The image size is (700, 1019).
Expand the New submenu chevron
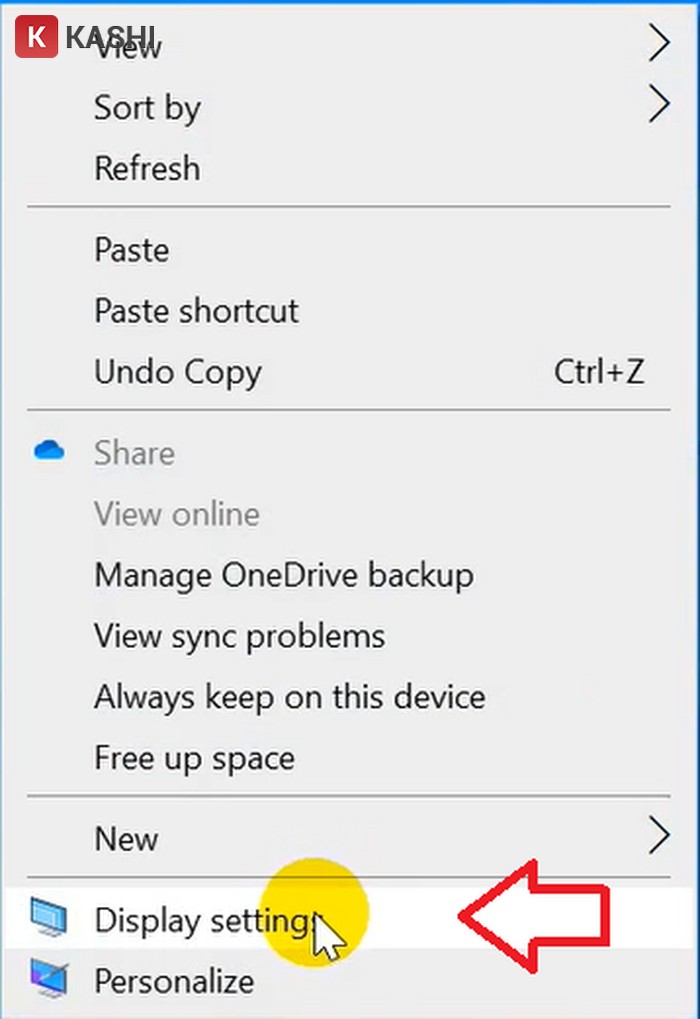click(659, 835)
